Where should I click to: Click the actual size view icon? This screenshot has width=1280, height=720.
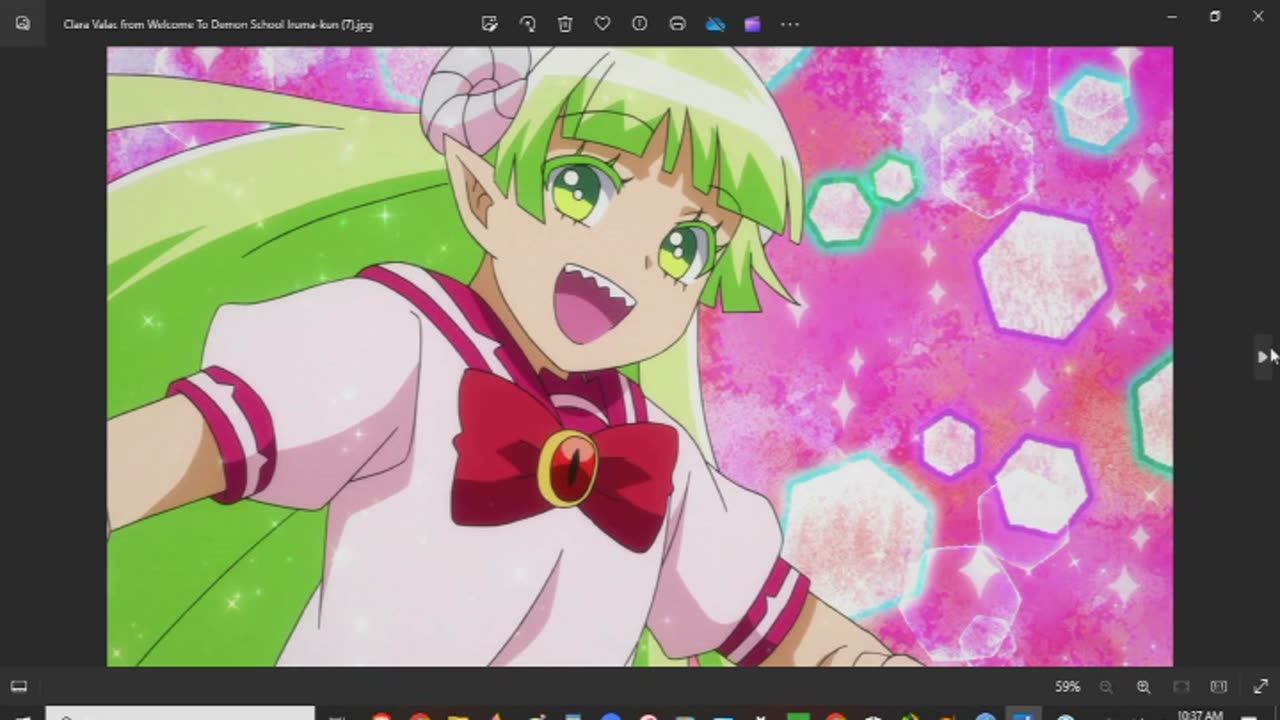(1218, 687)
